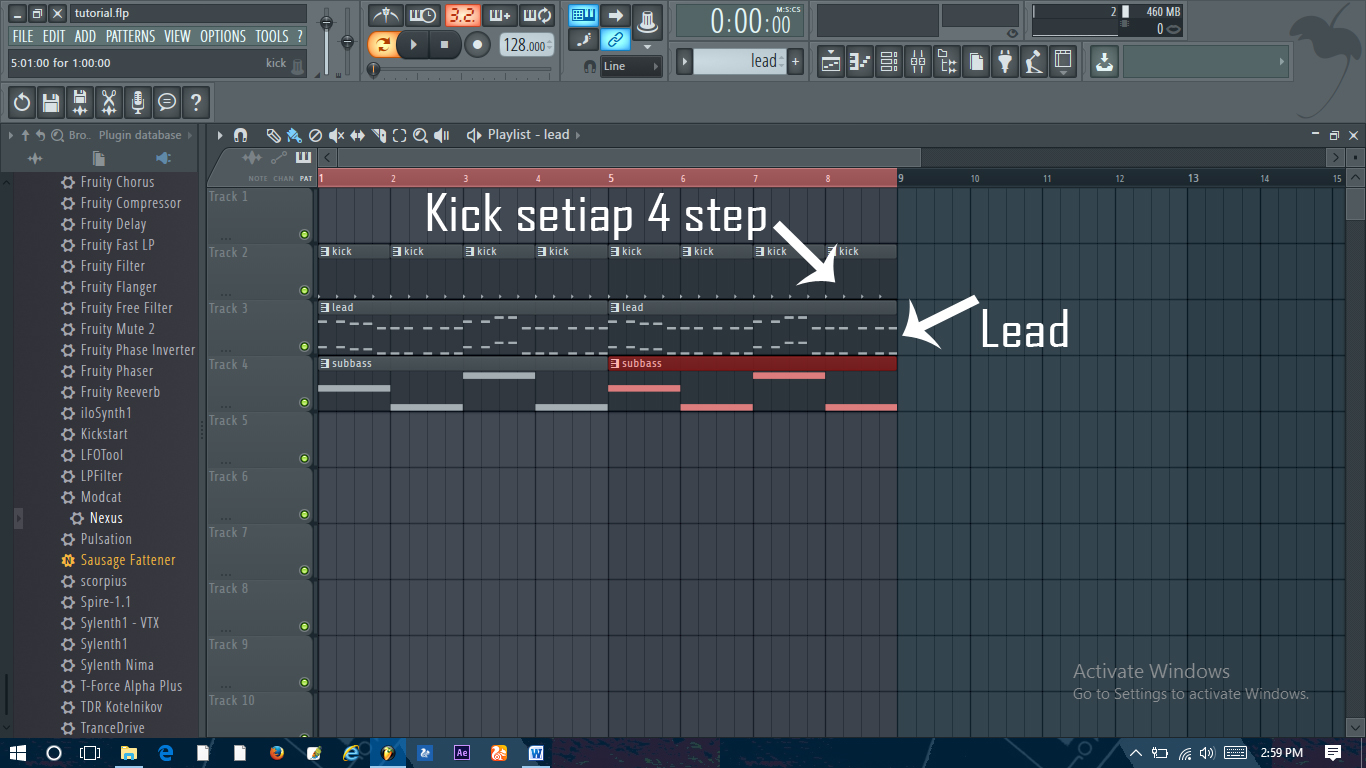The image size is (1366, 768).
Task: Select the Delete tool in Playlist
Action: click(315, 135)
